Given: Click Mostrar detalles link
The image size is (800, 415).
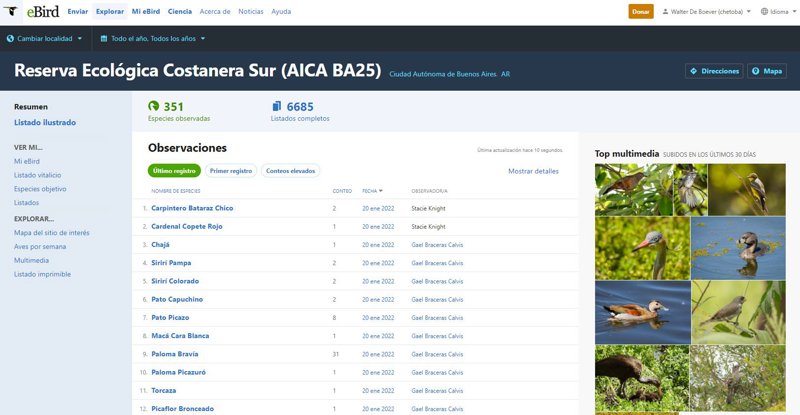Looking at the screenshot, I should (533, 171).
